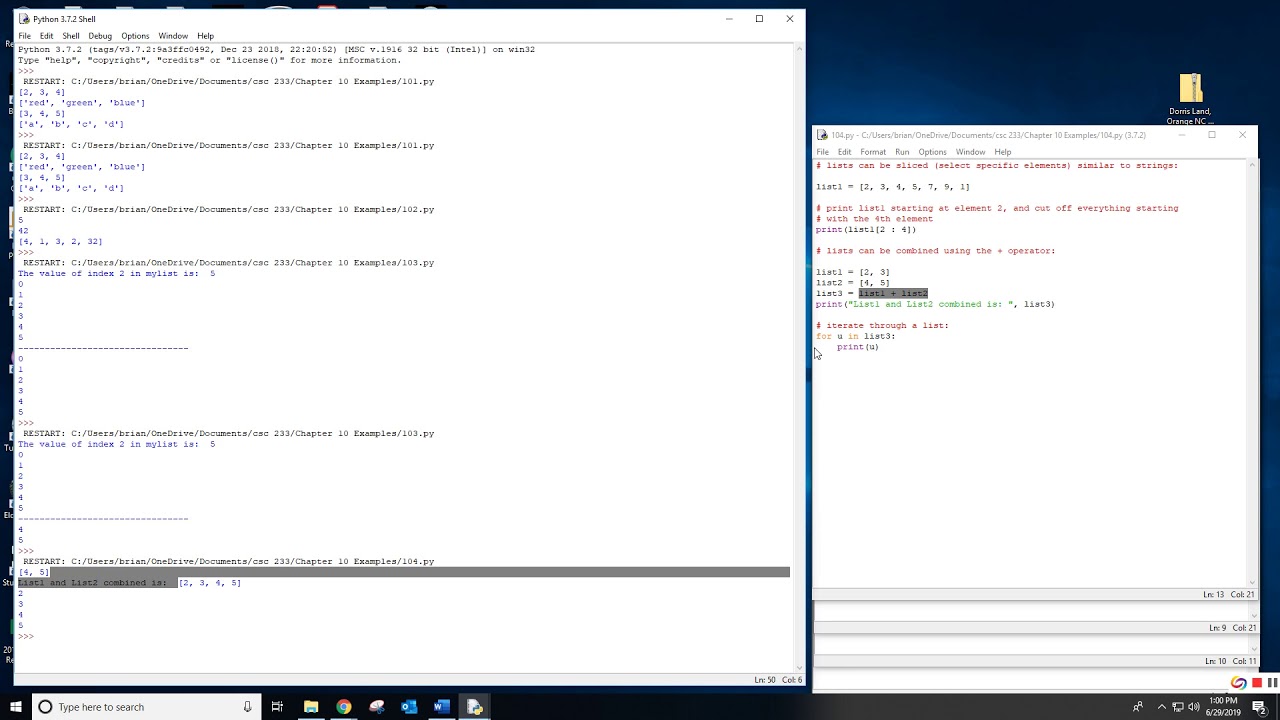The height and width of the screenshot is (720, 1280).
Task: Open Microsoft Word from the taskbar
Action: point(442,707)
